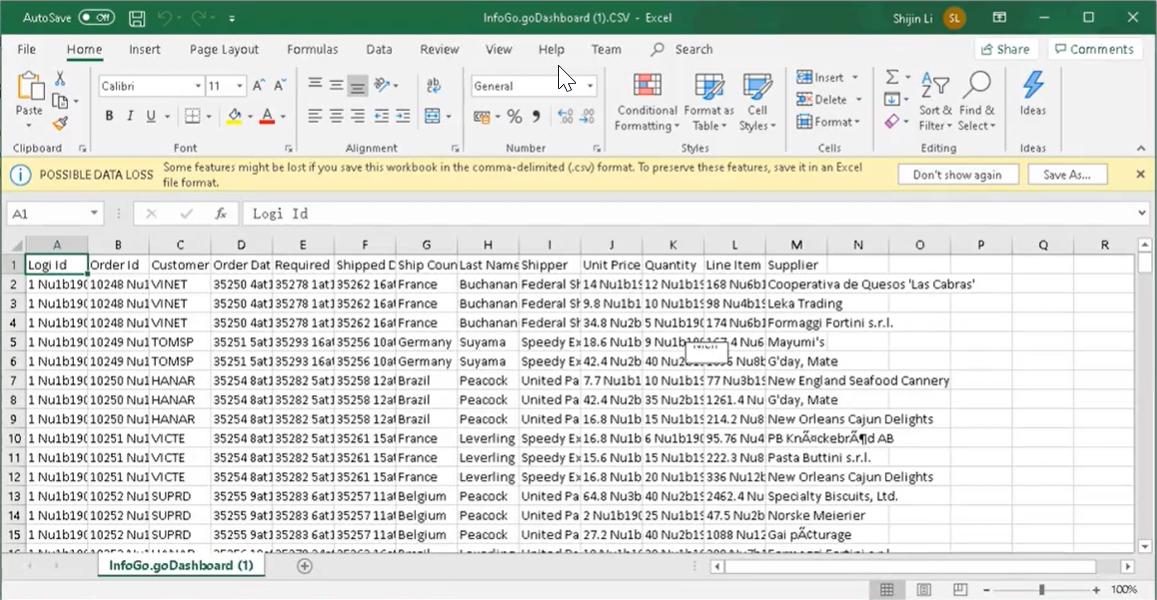Apply the yellow Fill Color
The image size is (1157, 600).
point(235,116)
